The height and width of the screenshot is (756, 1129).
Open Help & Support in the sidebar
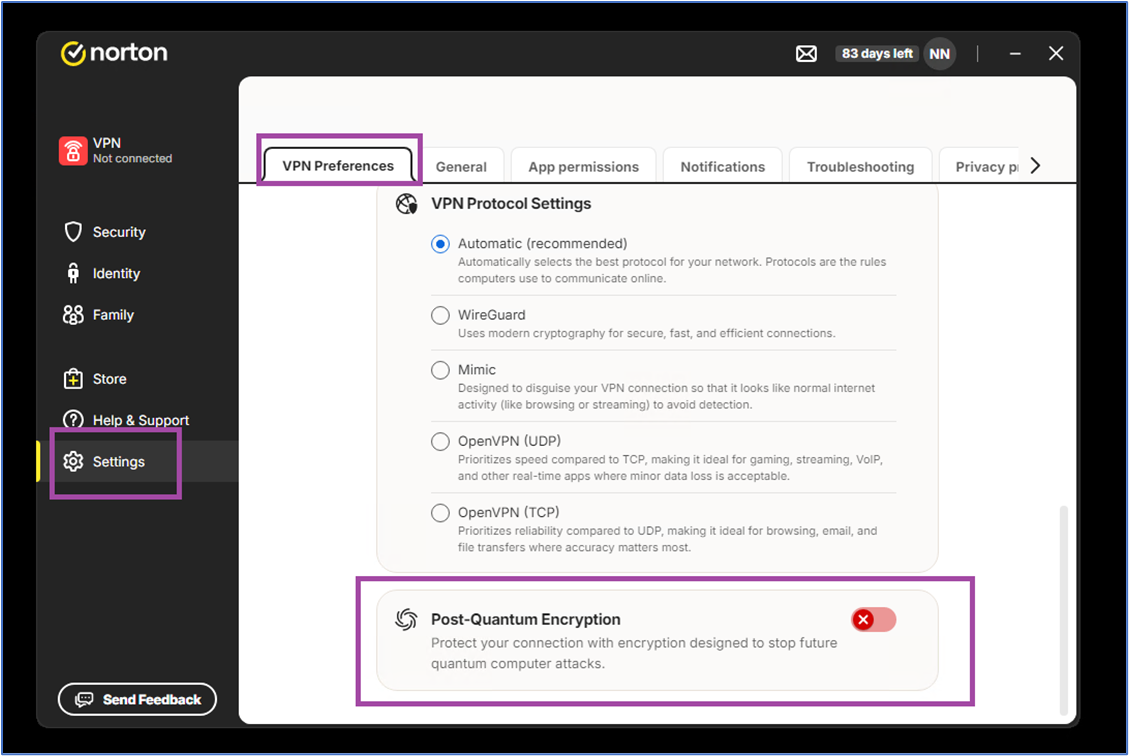coord(137,420)
